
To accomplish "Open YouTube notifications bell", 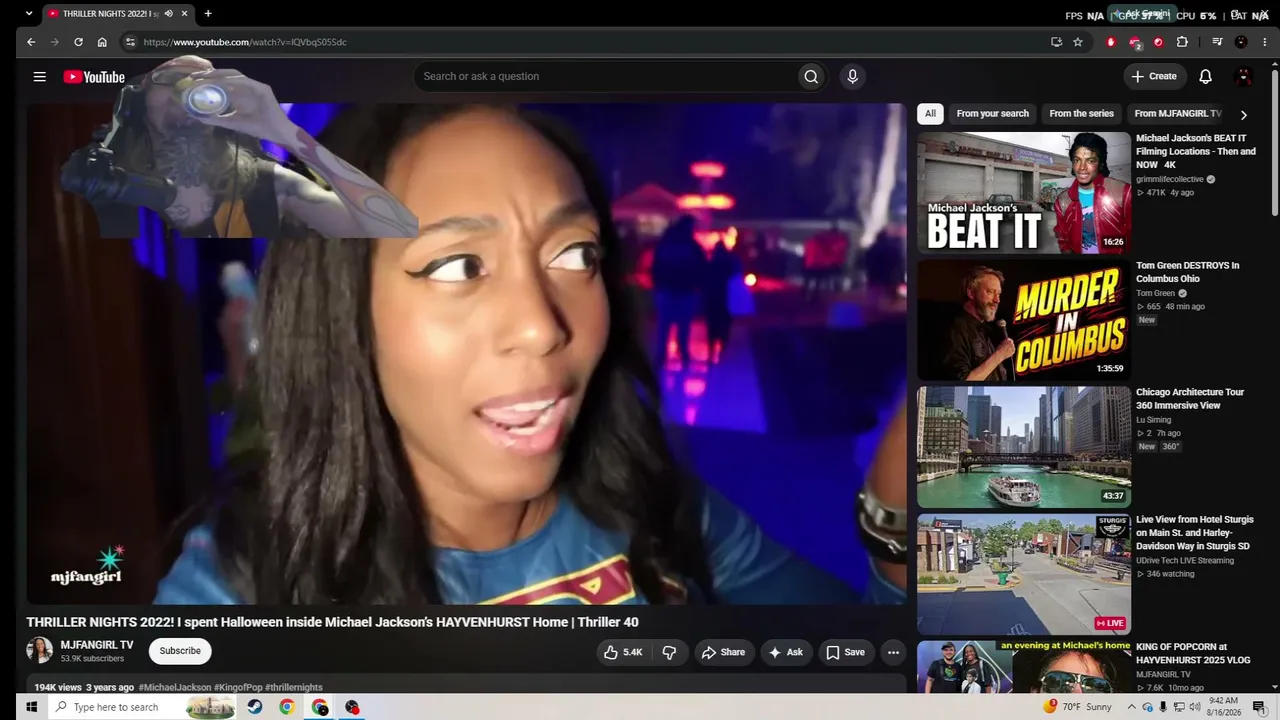I will tap(1205, 76).
